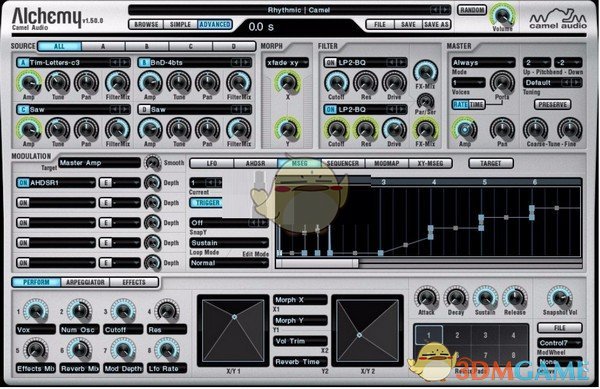Click the Morph X knob
The image size is (600, 389).
point(287,81)
